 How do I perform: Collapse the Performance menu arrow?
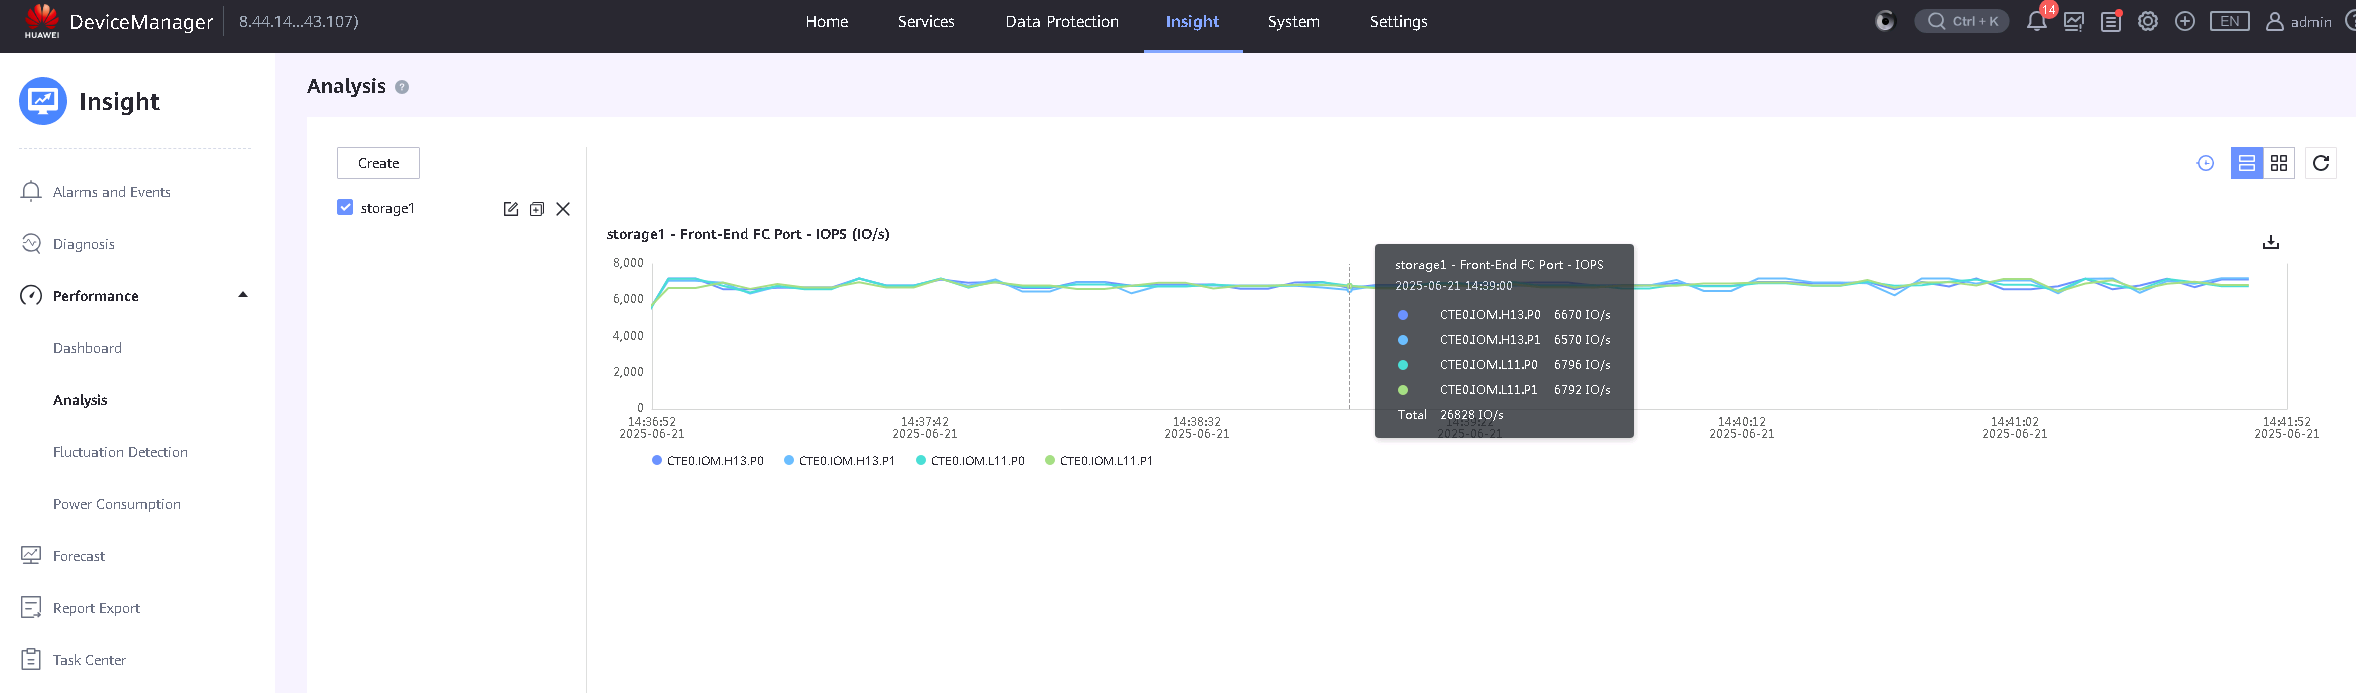click(242, 295)
